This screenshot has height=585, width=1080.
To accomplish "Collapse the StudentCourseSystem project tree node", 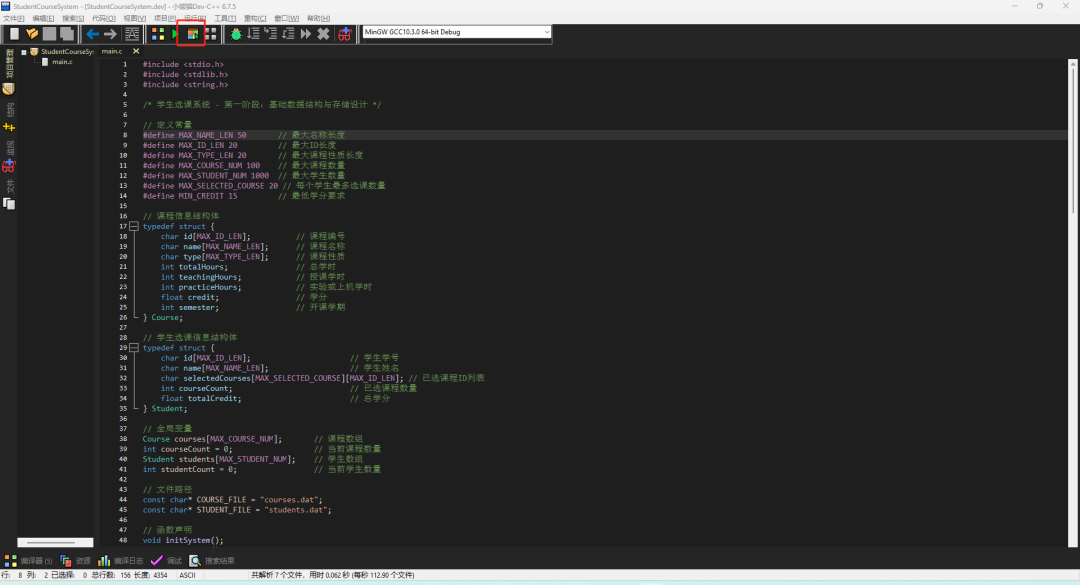I will tap(24, 51).
